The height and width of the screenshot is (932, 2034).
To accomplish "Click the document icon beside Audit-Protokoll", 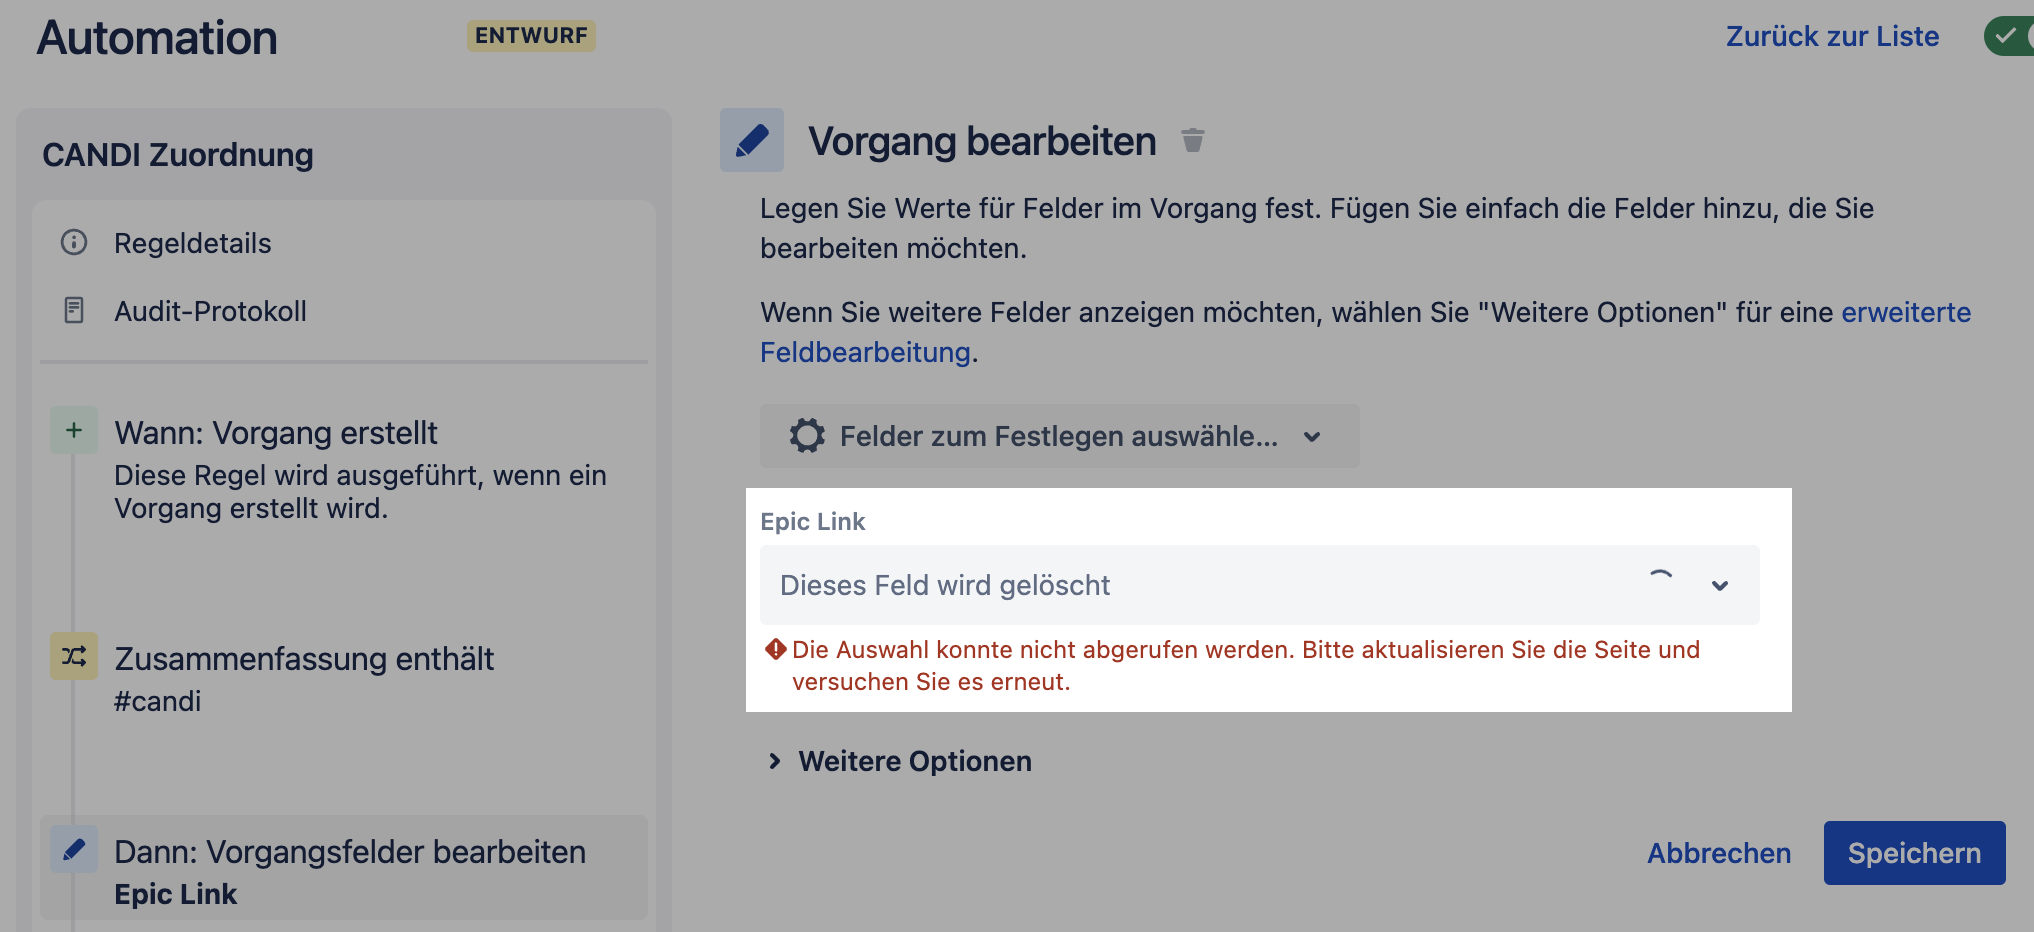I will [x=74, y=310].
